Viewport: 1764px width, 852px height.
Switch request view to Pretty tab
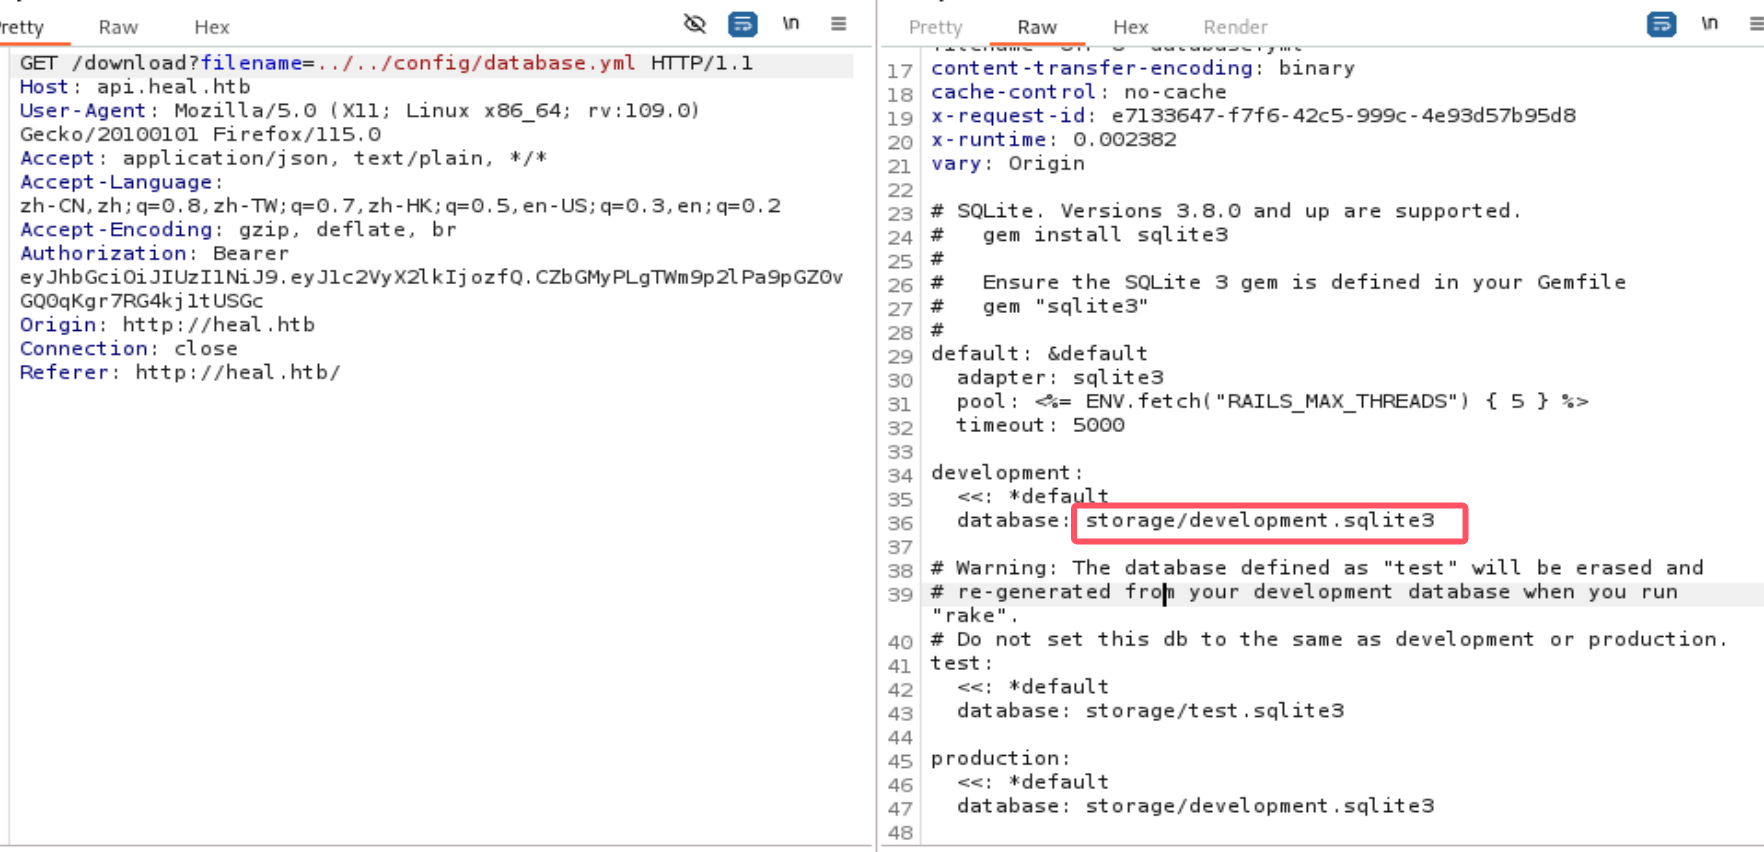click(x=21, y=28)
